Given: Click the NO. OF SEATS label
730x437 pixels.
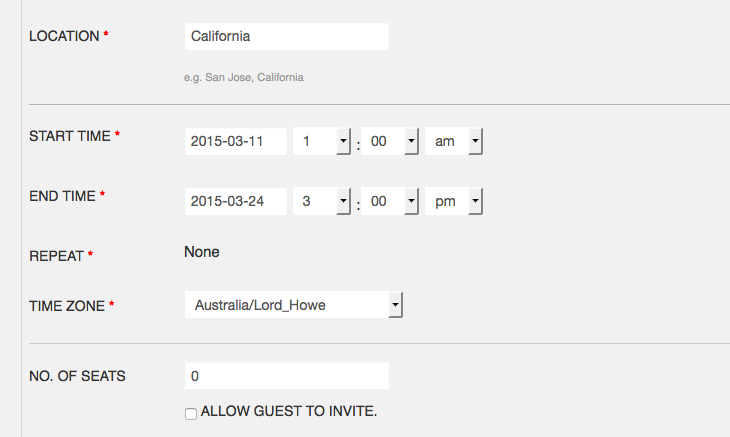Looking at the screenshot, I should click(x=77, y=376).
